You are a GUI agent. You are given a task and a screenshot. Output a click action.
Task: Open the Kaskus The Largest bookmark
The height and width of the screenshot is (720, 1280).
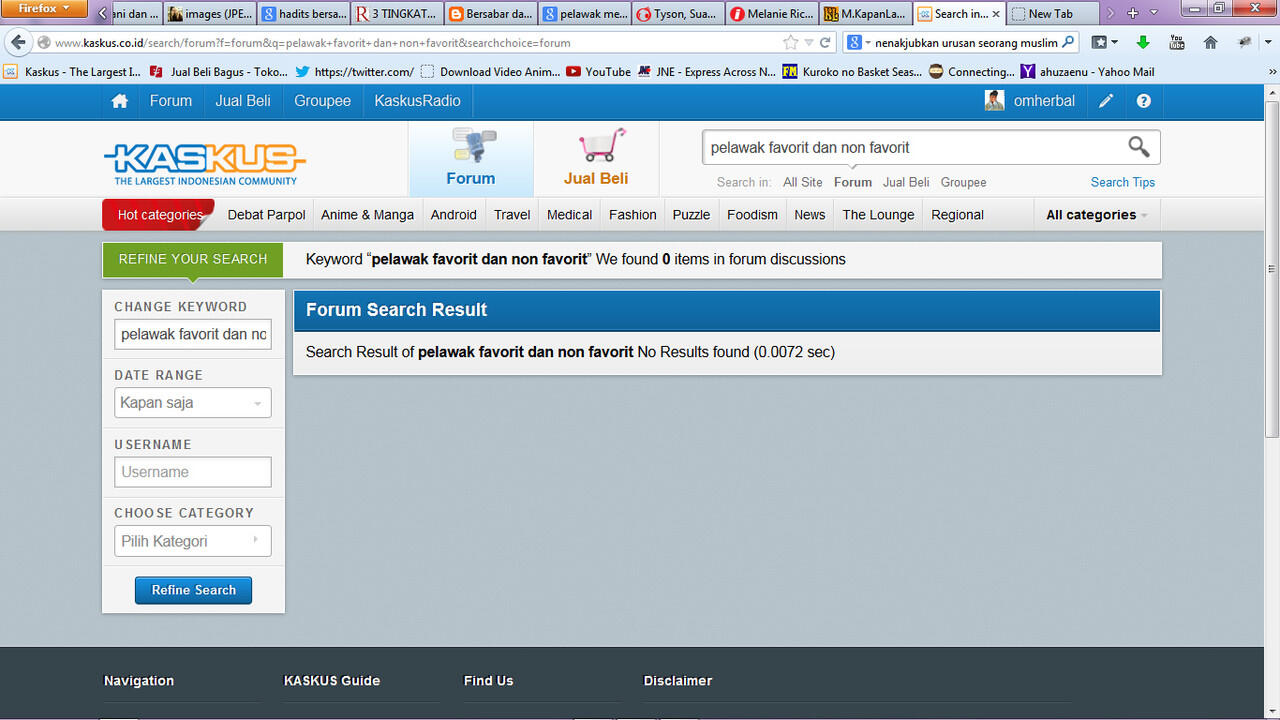pos(73,72)
